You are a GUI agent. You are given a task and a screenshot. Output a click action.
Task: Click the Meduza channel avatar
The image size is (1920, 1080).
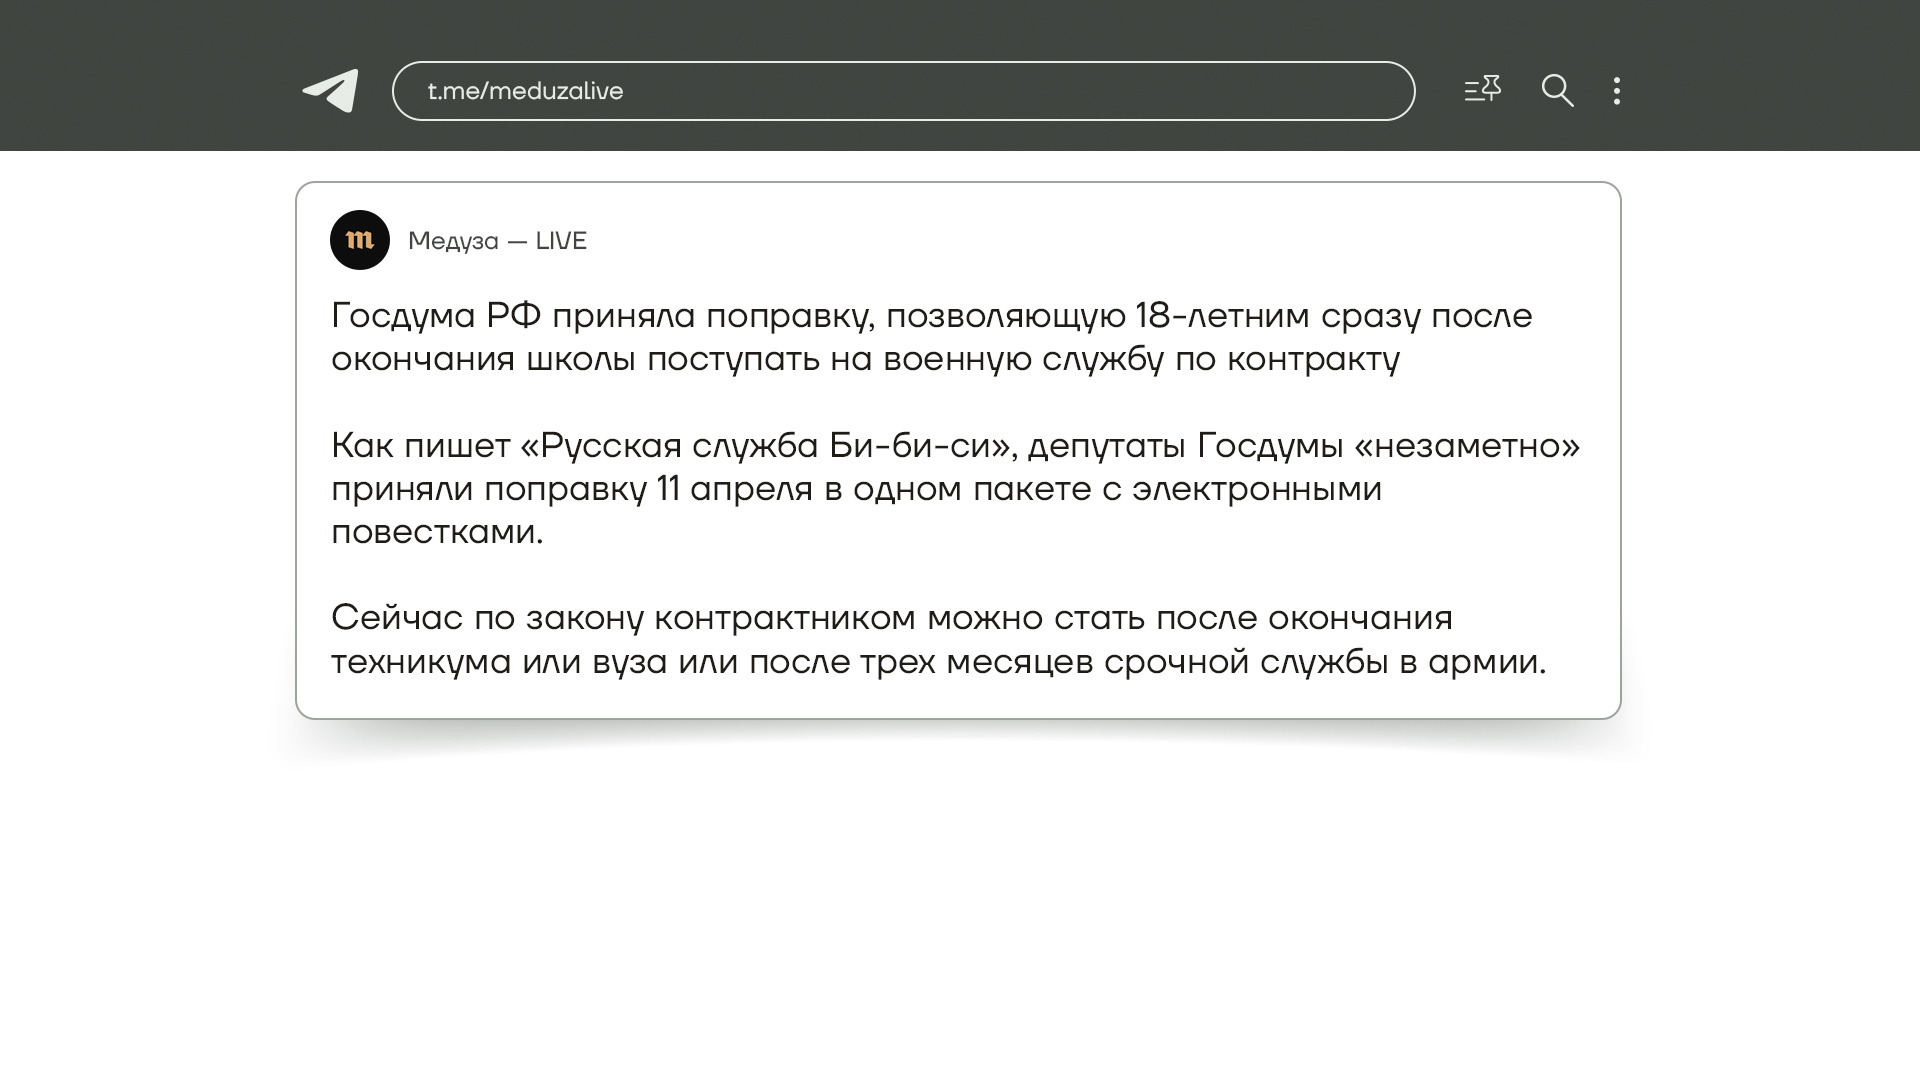360,240
